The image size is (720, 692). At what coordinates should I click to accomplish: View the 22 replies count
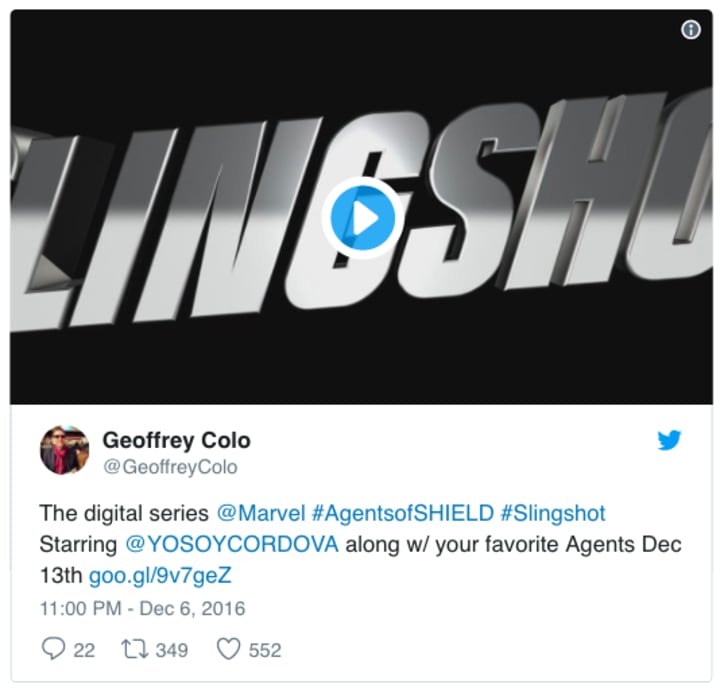tap(84, 650)
